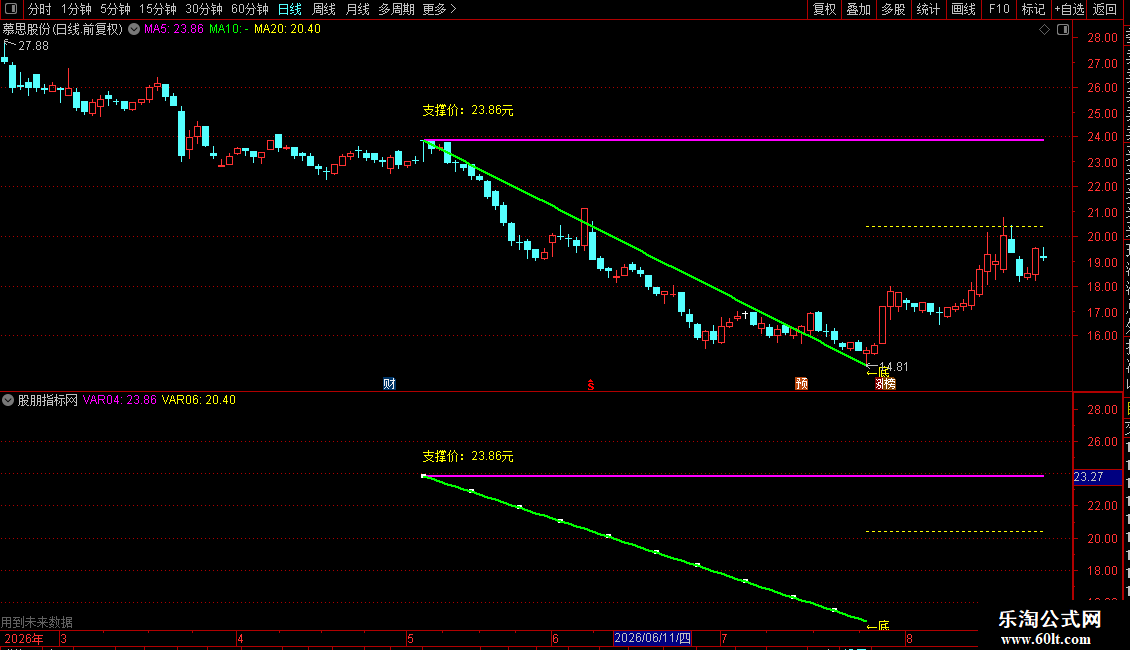Expand the 更多 periods menu
Viewport: 1130px width, 650px height.
click(x=439, y=9)
